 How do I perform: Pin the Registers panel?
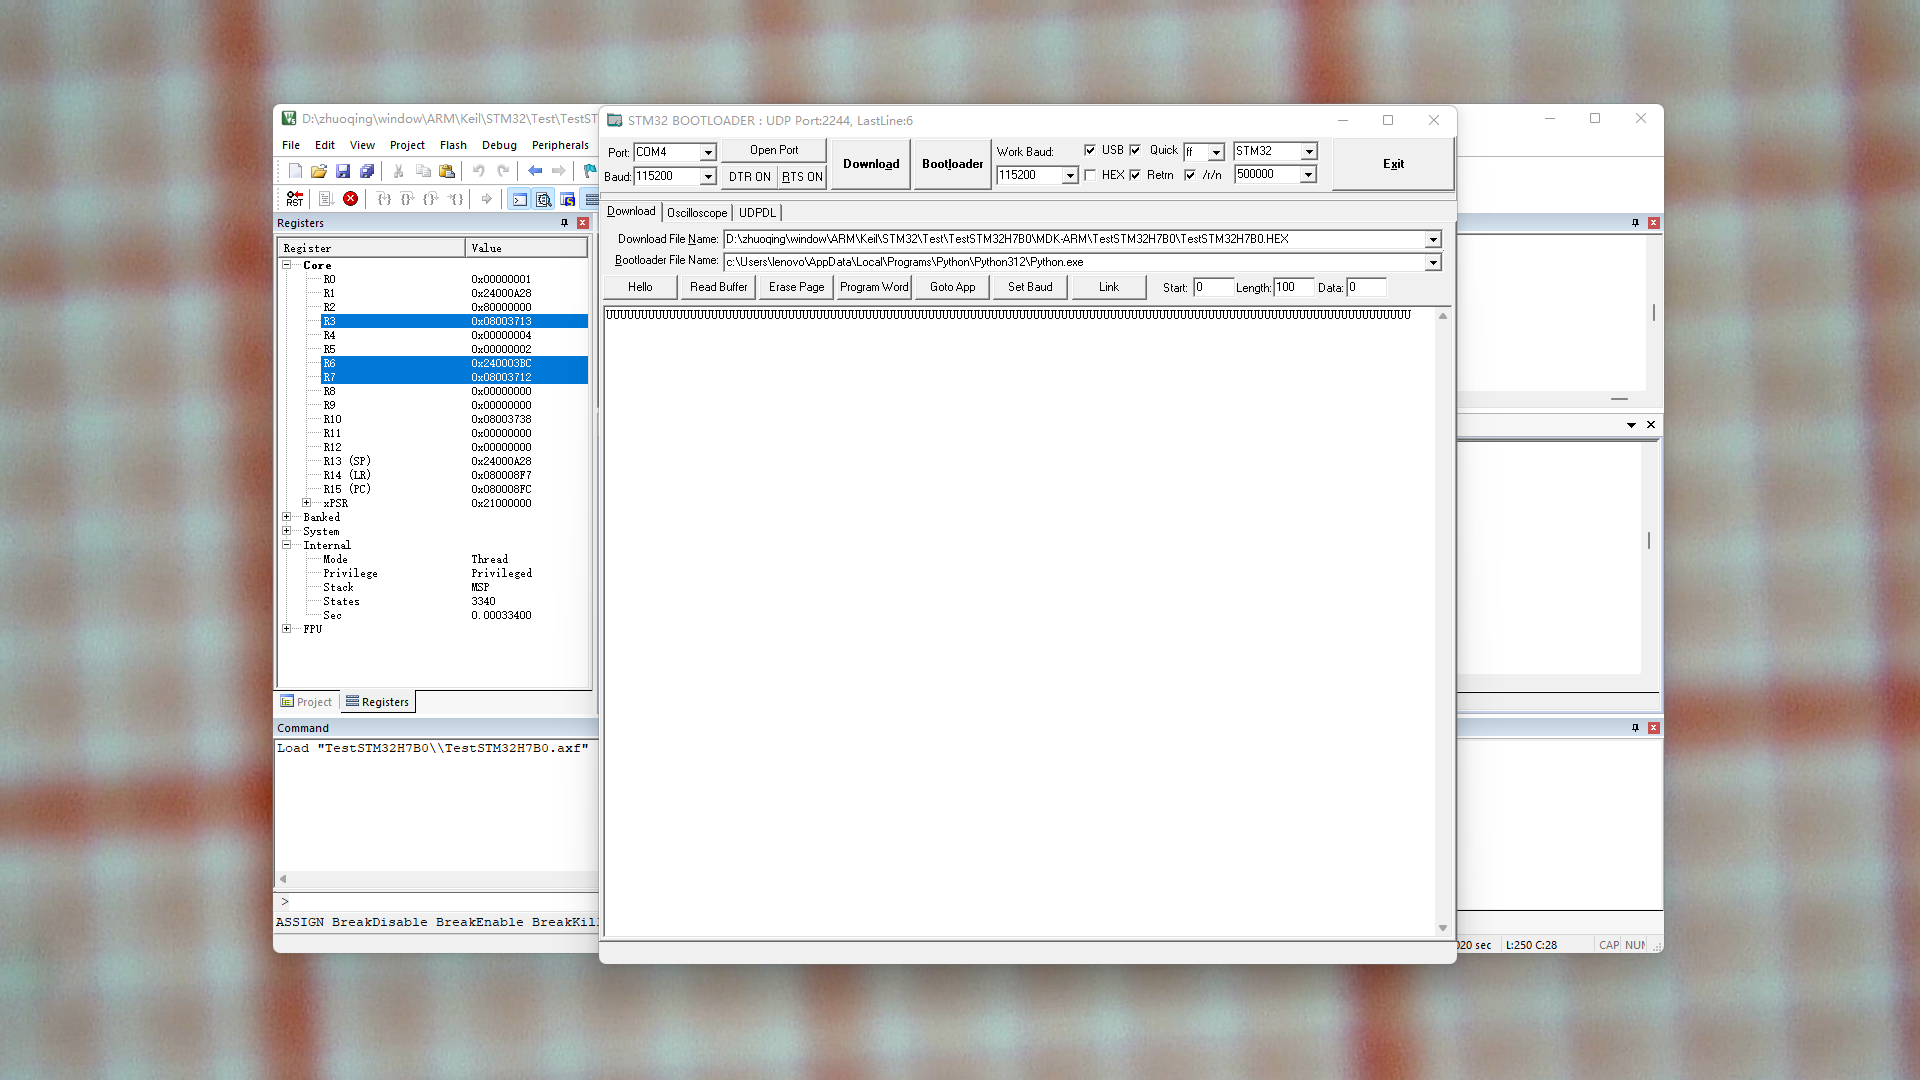click(564, 223)
